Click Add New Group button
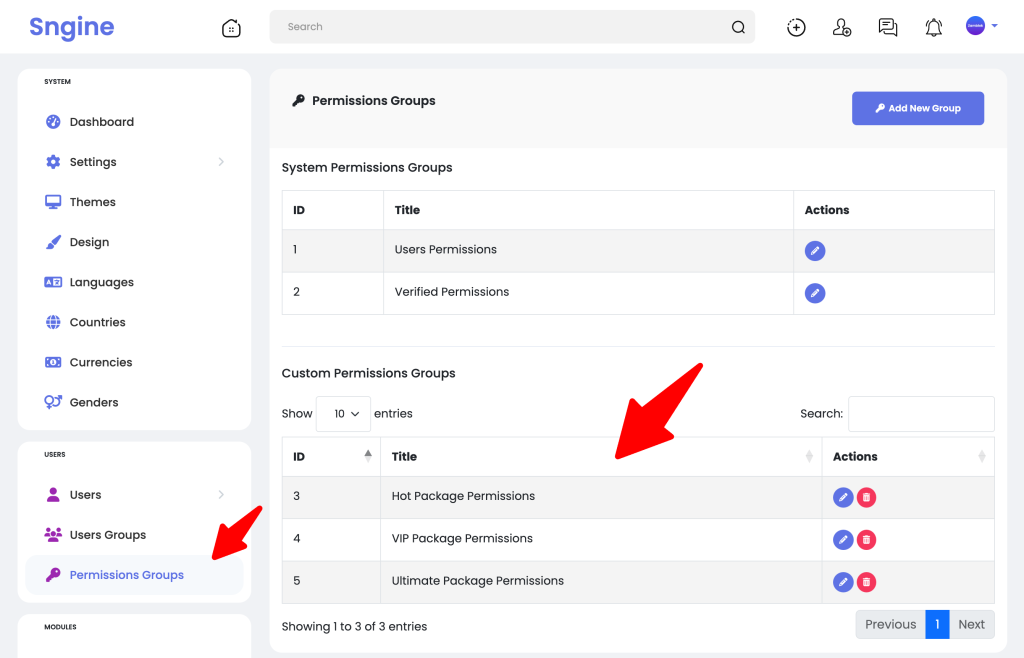This screenshot has width=1024, height=658. tap(918, 108)
